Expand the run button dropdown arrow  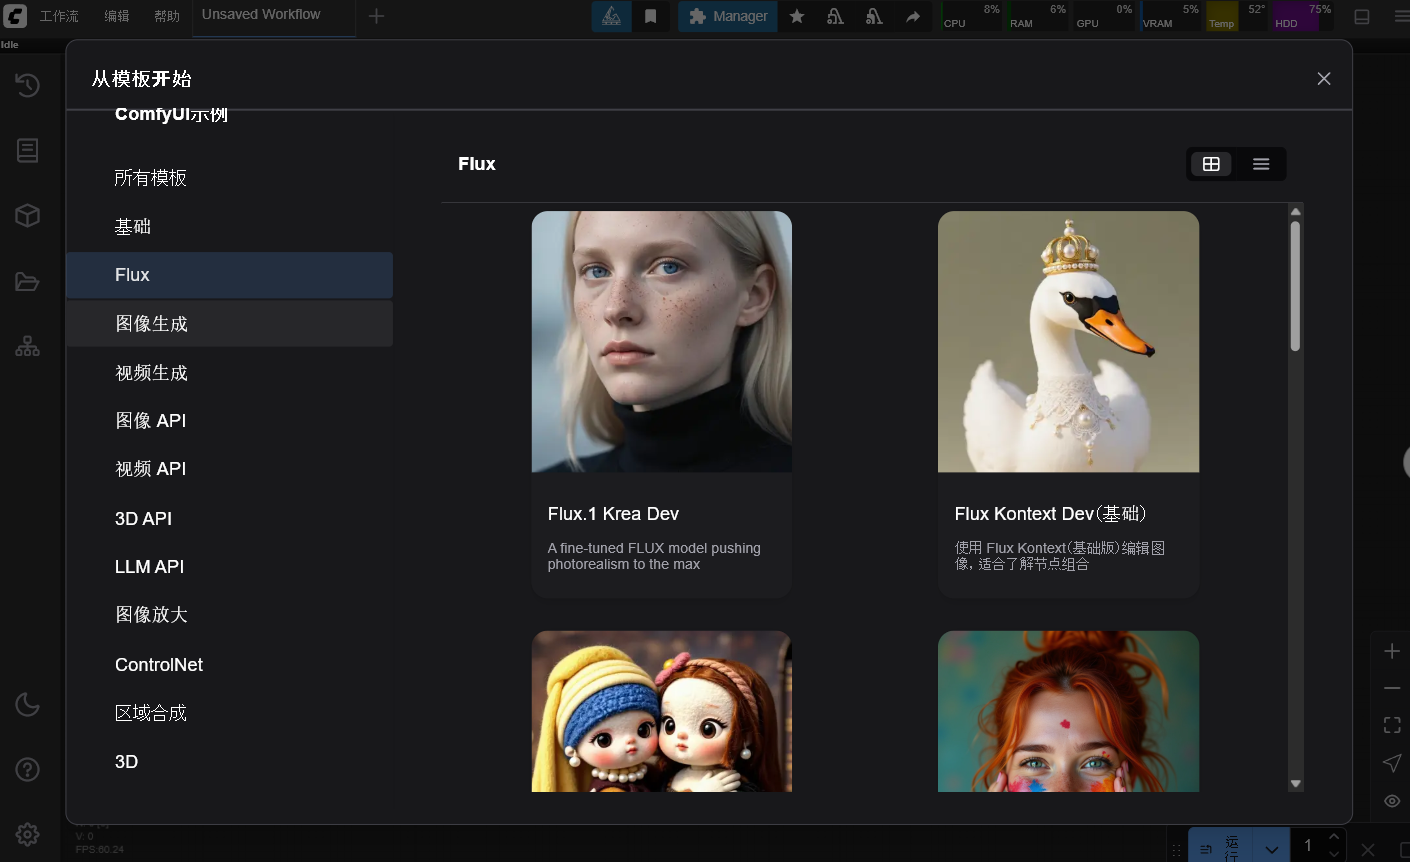click(1271, 848)
